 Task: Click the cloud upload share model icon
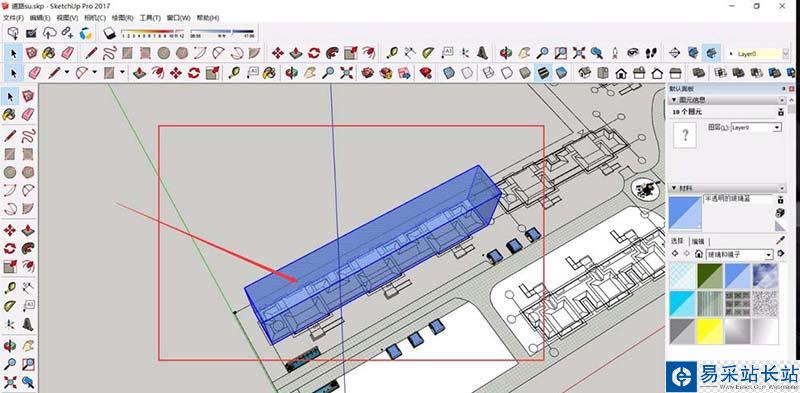point(49,34)
